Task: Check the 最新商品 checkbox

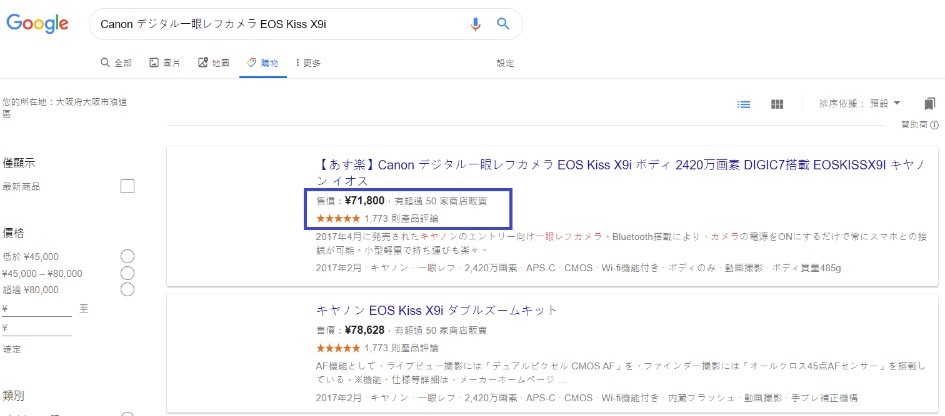Action: click(x=127, y=186)
